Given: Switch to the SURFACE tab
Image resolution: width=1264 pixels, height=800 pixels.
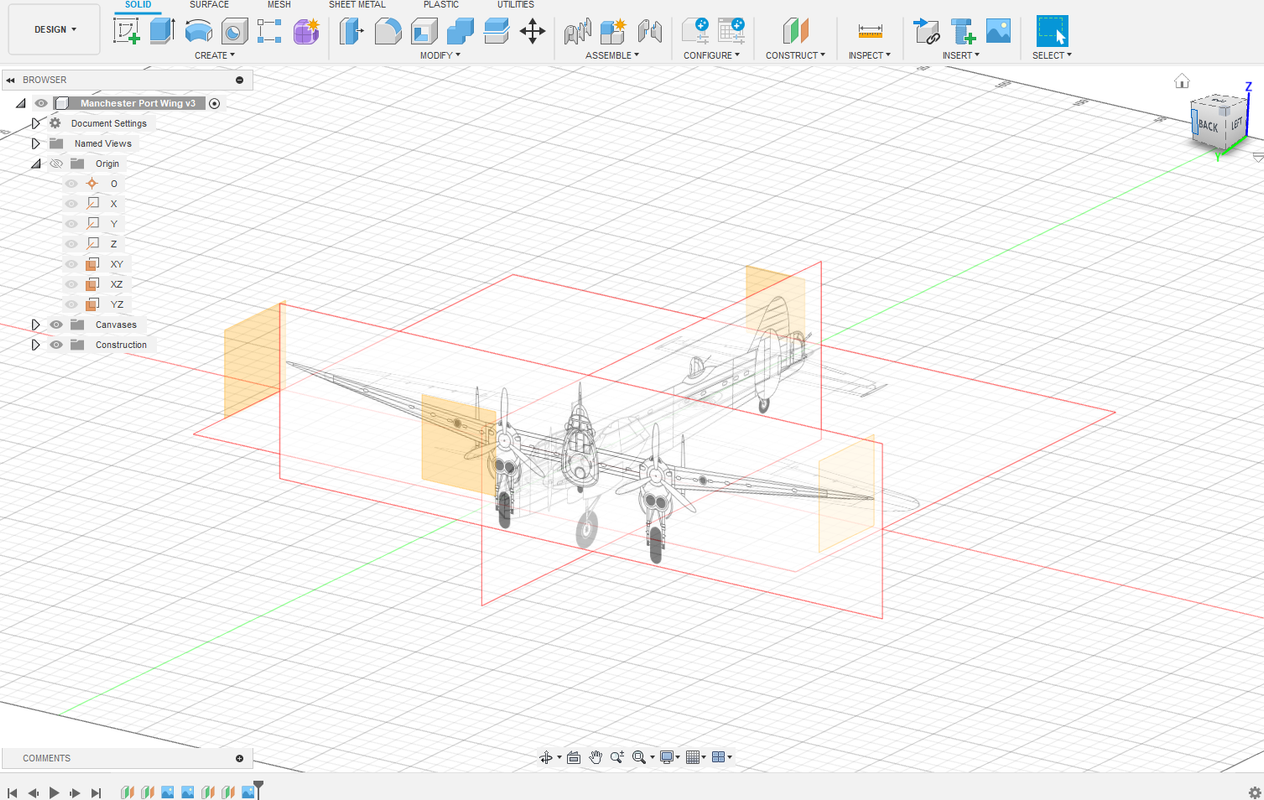Looking at the screenshot, I should 209,5.
